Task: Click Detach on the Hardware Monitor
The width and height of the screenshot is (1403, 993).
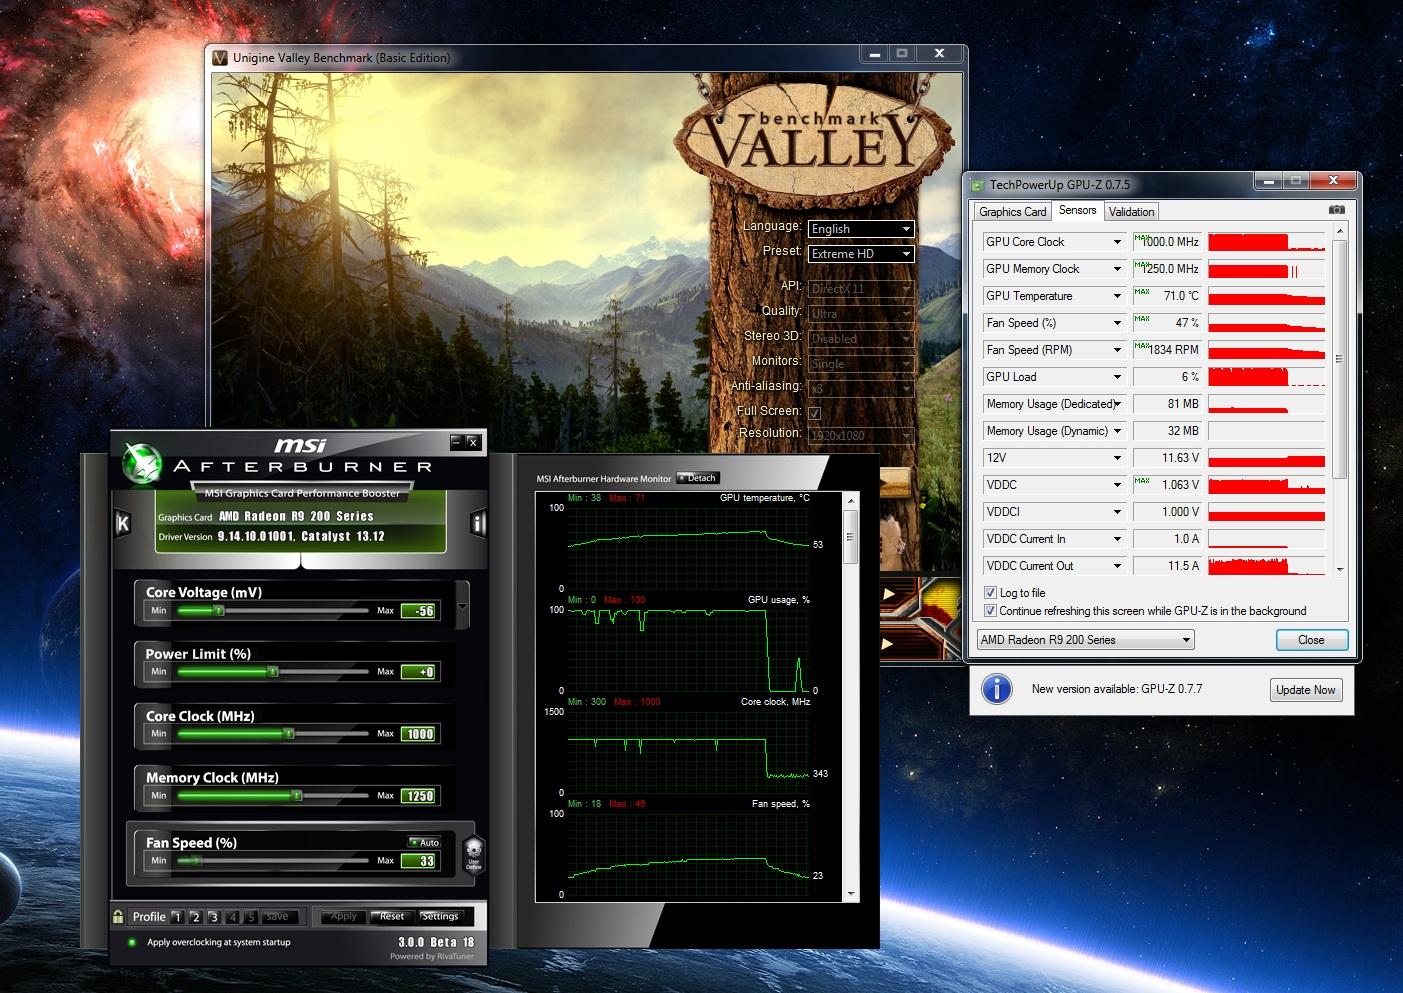Action: pyautogui.click(x=697, y=478)
